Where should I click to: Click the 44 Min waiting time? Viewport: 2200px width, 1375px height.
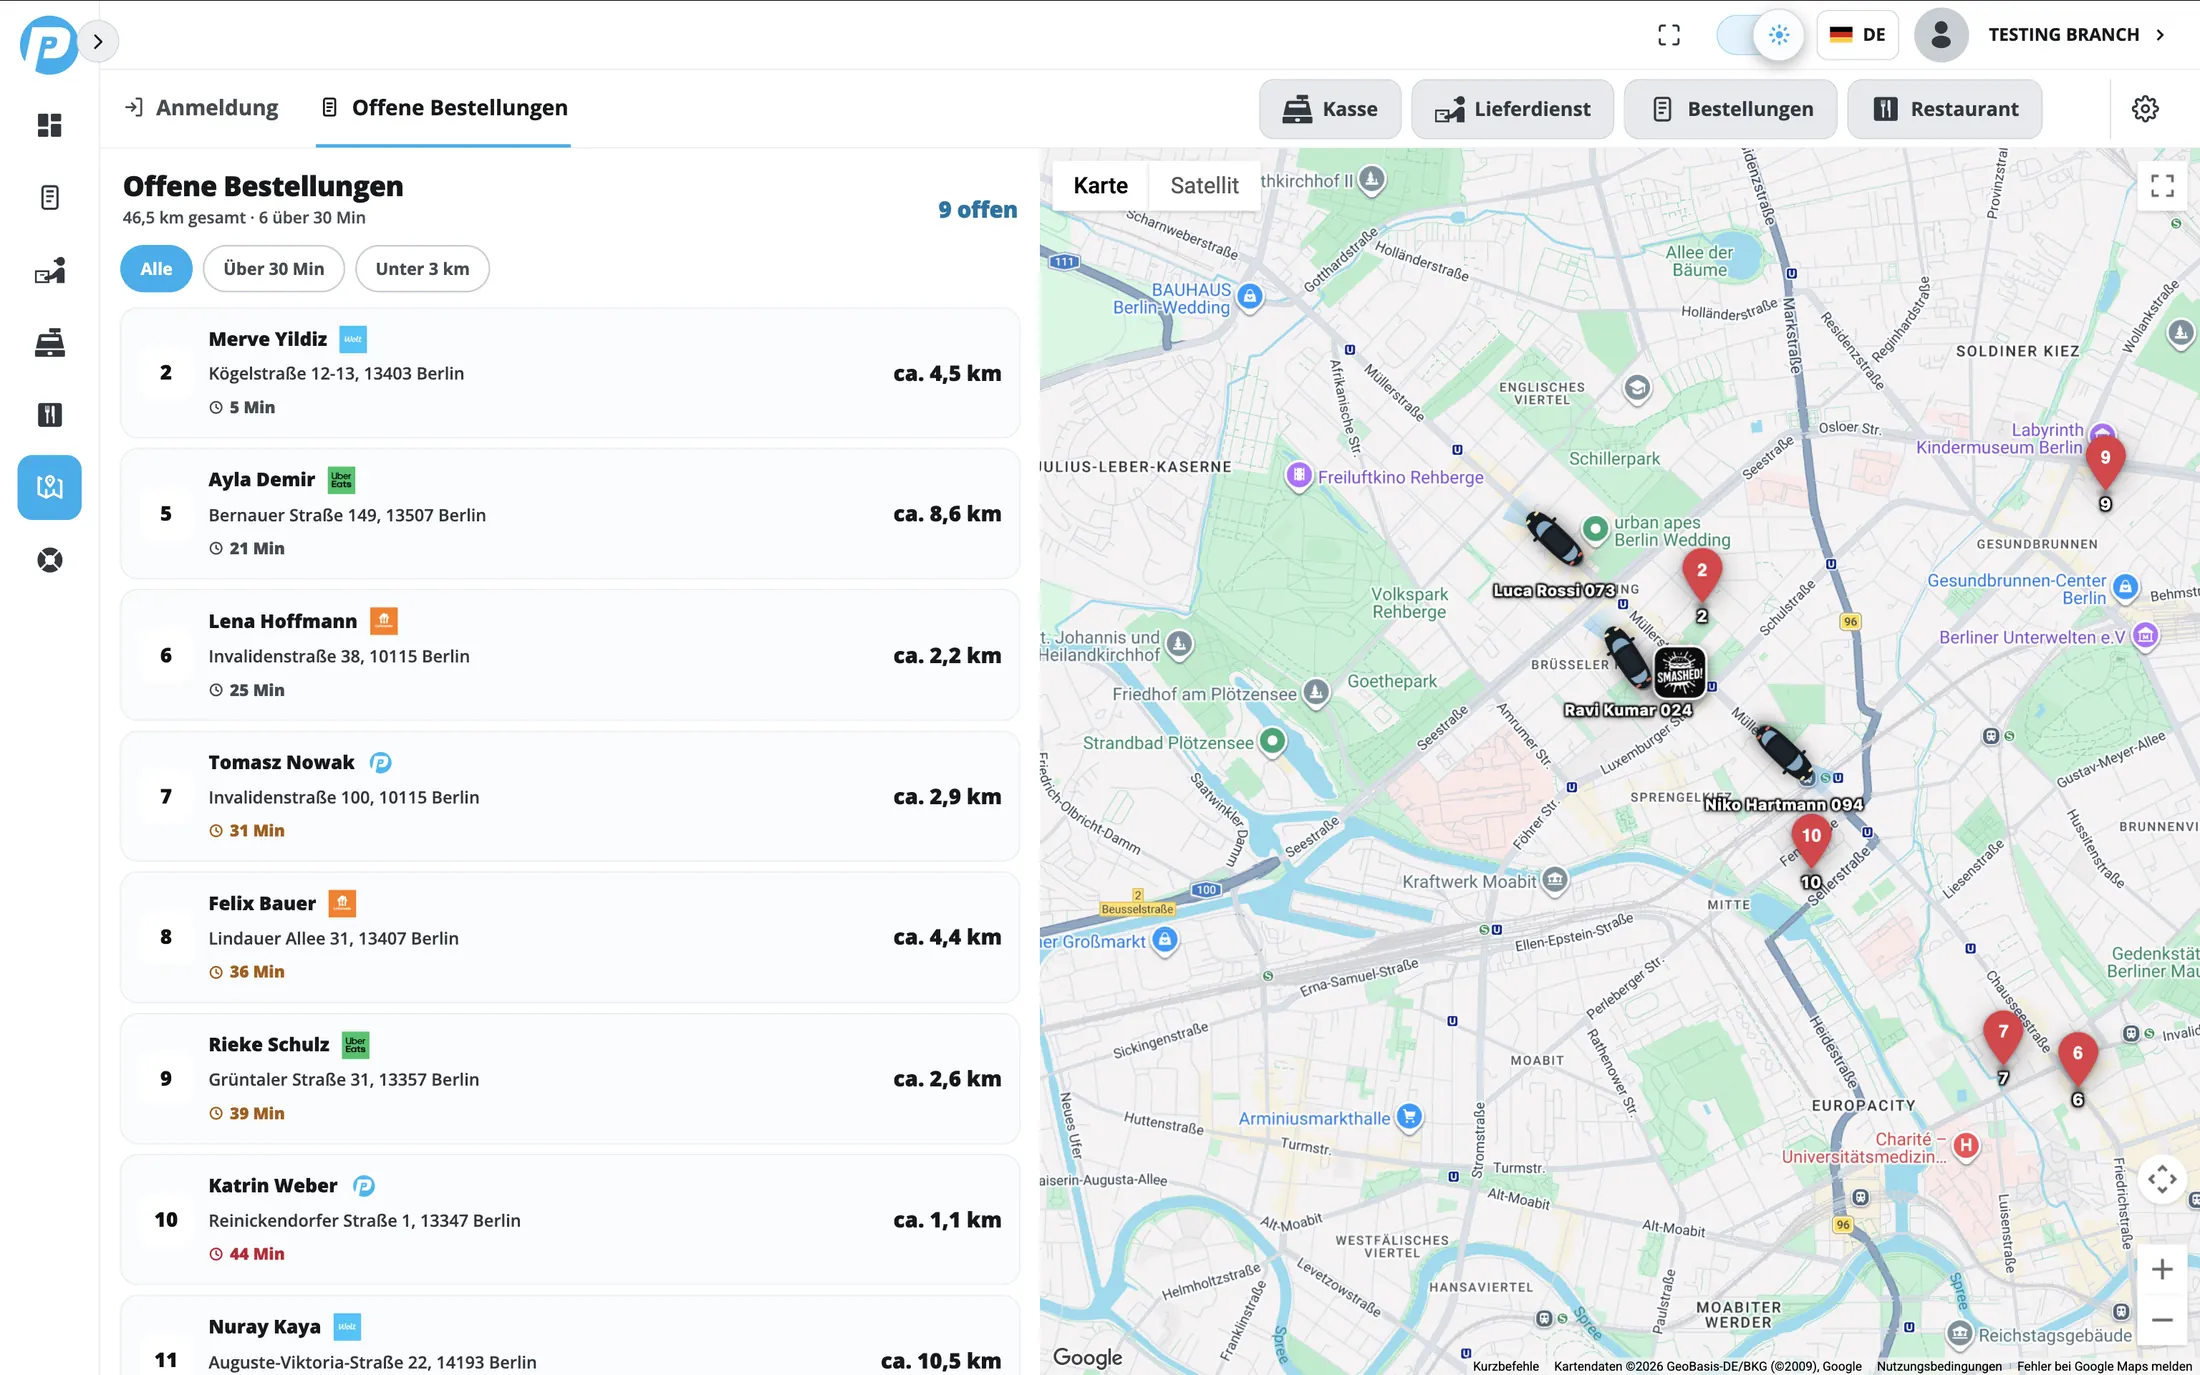[x=257, y=1254]
